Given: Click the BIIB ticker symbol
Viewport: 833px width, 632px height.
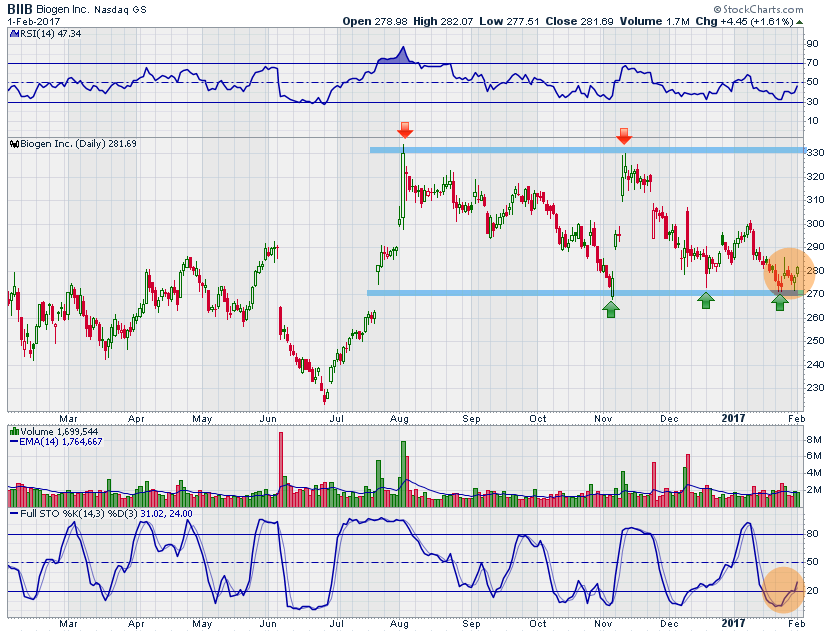Looking at the screenshot, I should [x=20, y=9].
